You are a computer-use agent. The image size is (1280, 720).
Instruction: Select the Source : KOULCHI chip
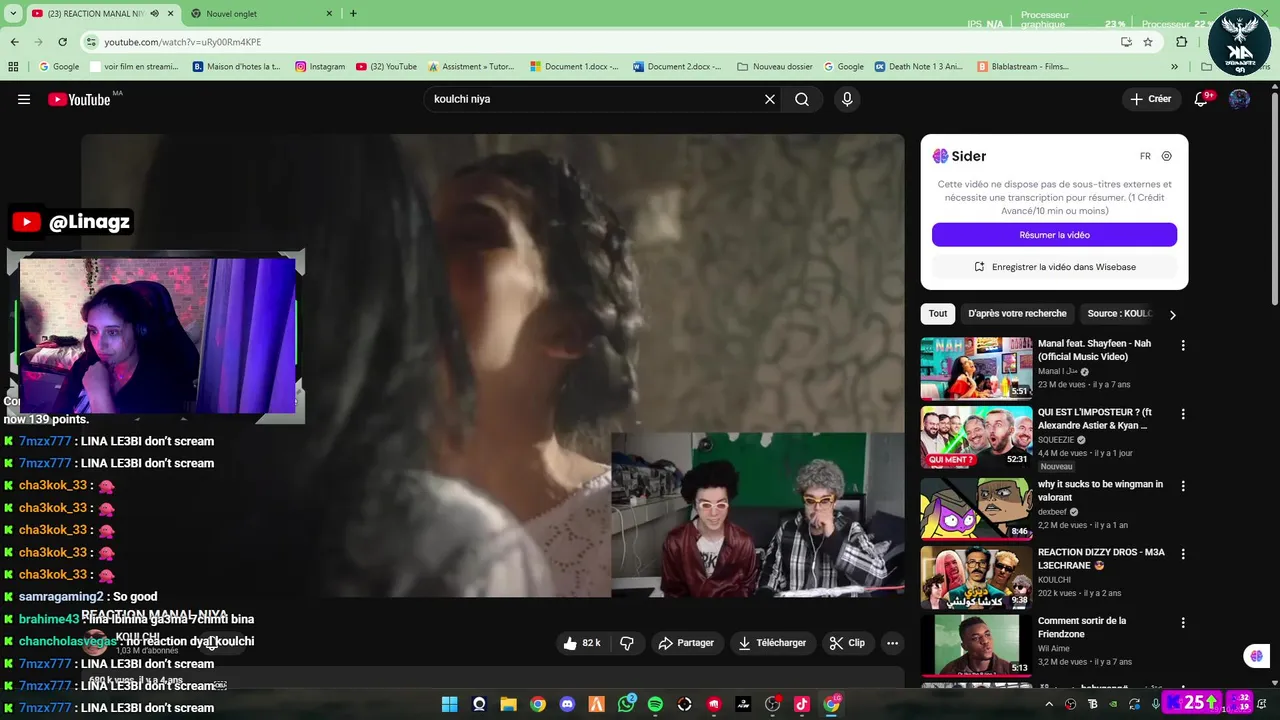(x=1120, y=314)
